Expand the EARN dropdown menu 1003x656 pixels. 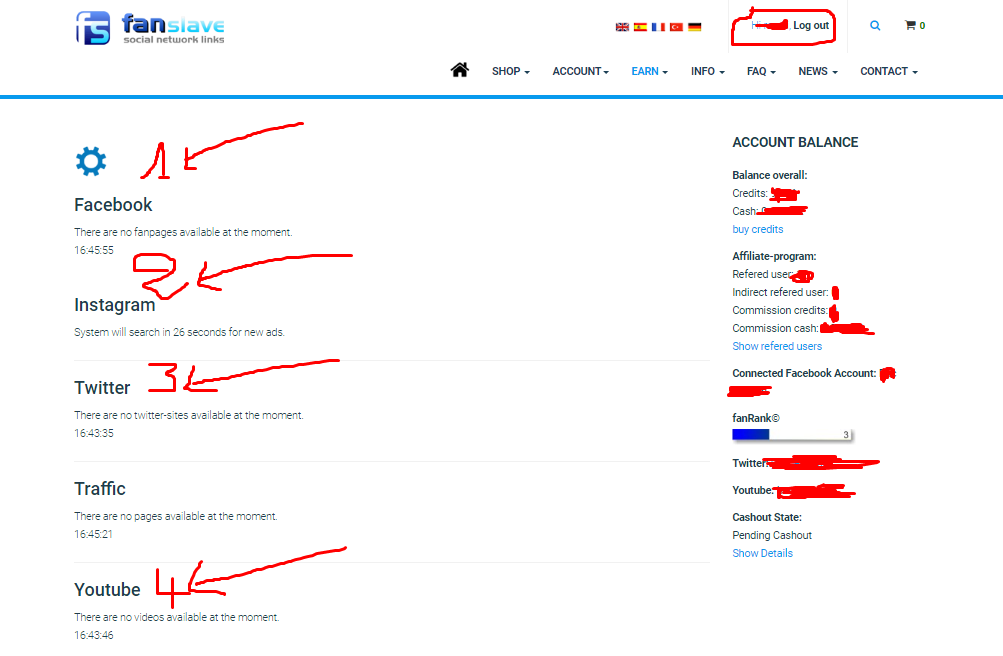pyautogui.click(x=649, y=72)
